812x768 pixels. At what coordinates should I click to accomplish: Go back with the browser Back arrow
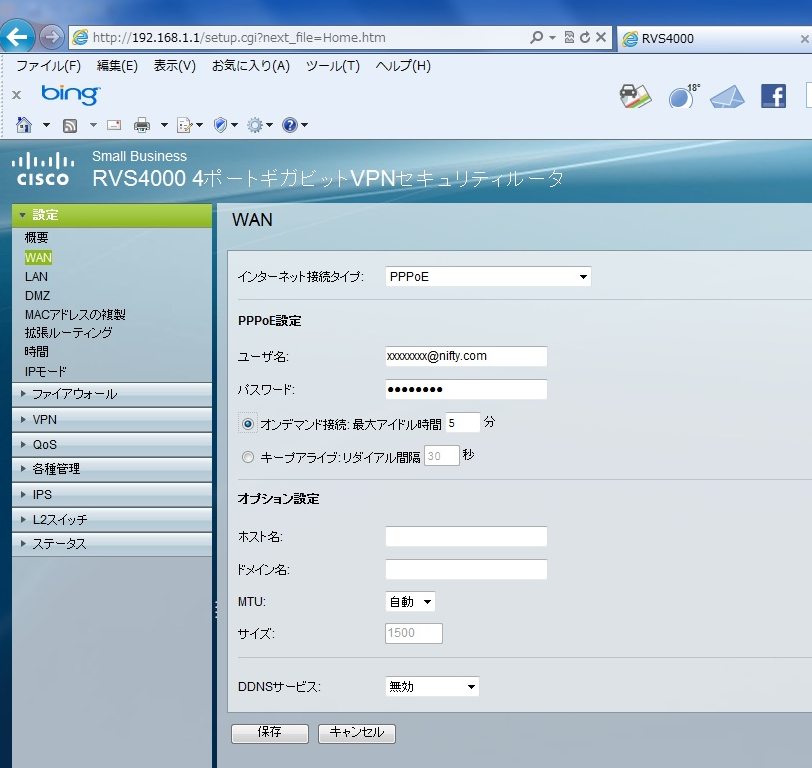(x=17, y=37)
